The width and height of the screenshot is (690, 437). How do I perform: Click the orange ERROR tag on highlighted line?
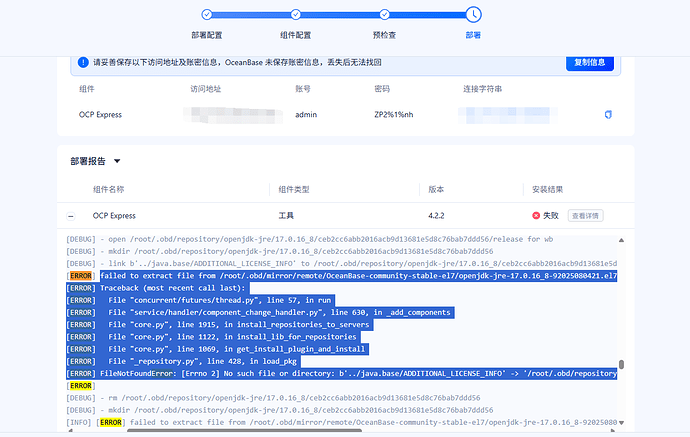[81, 276]
